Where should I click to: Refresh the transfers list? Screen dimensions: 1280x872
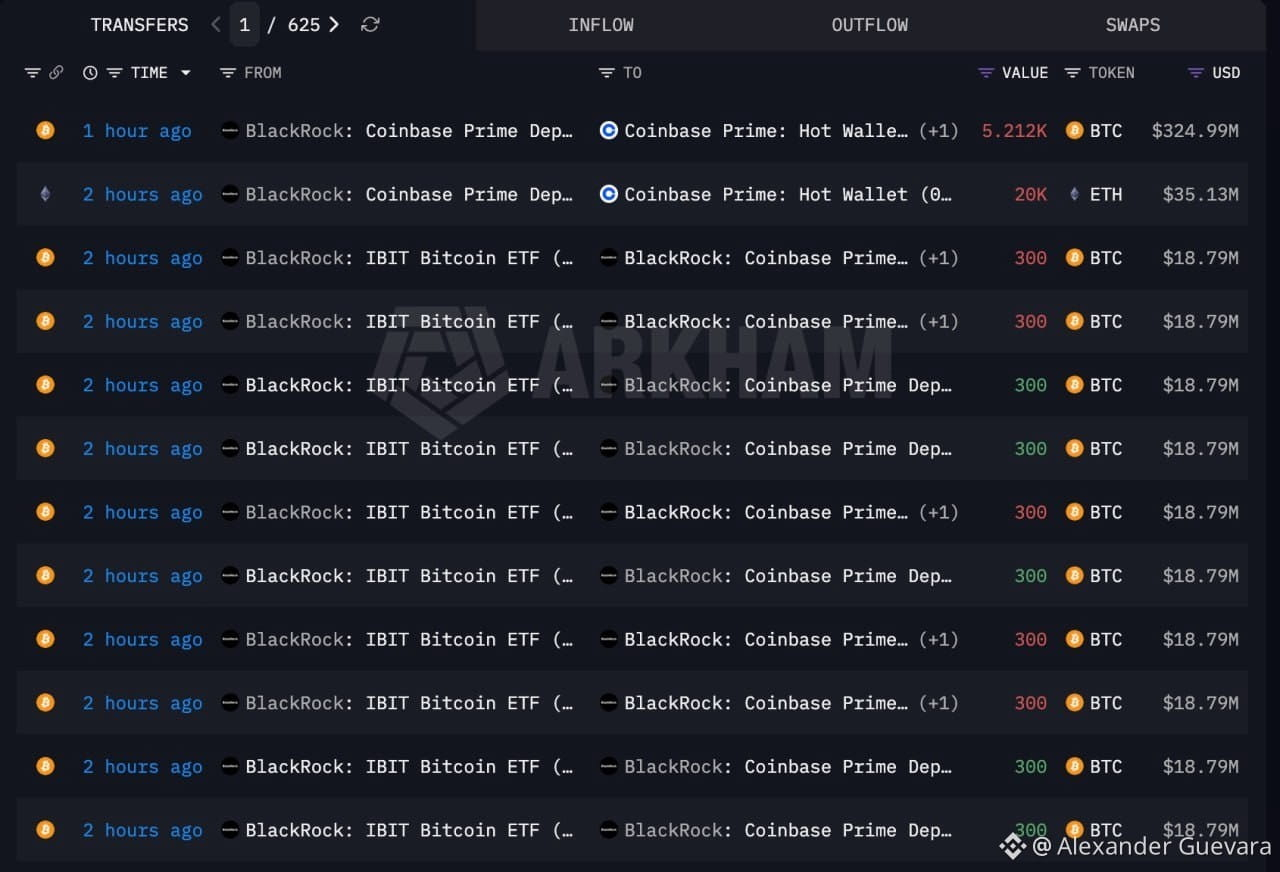[x=370, y=25]
